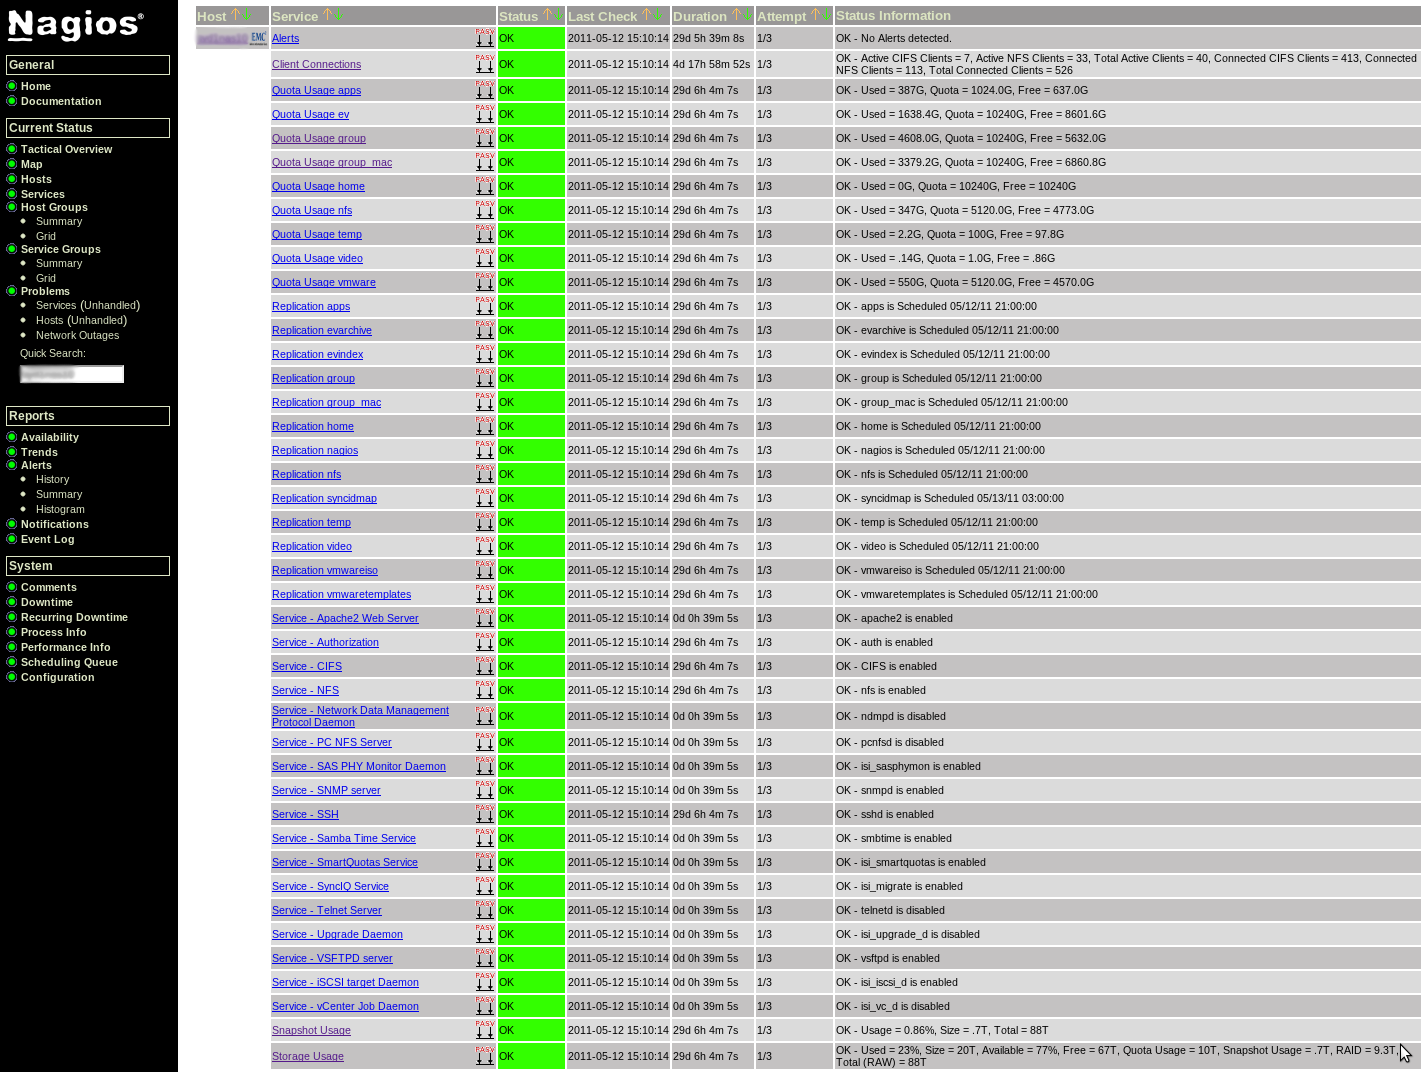Sort Host column descending arrow
This screenshot has height=1072, width=1424.
pyautogui.click(x=247, y=15)
